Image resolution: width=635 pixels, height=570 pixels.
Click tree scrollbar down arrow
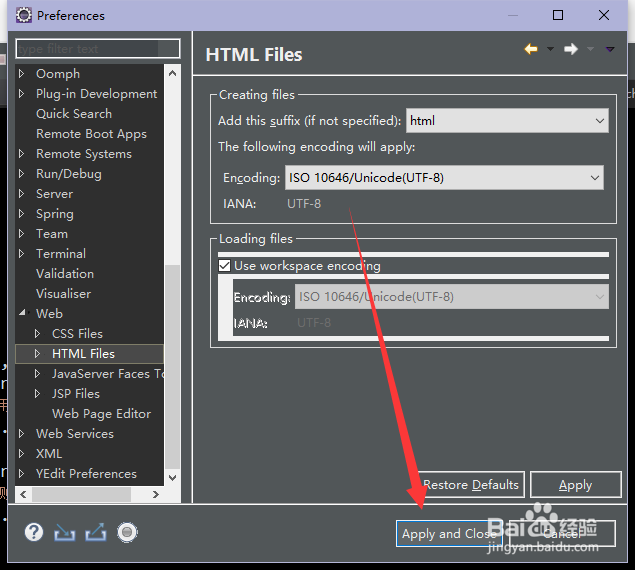(173, 477)
